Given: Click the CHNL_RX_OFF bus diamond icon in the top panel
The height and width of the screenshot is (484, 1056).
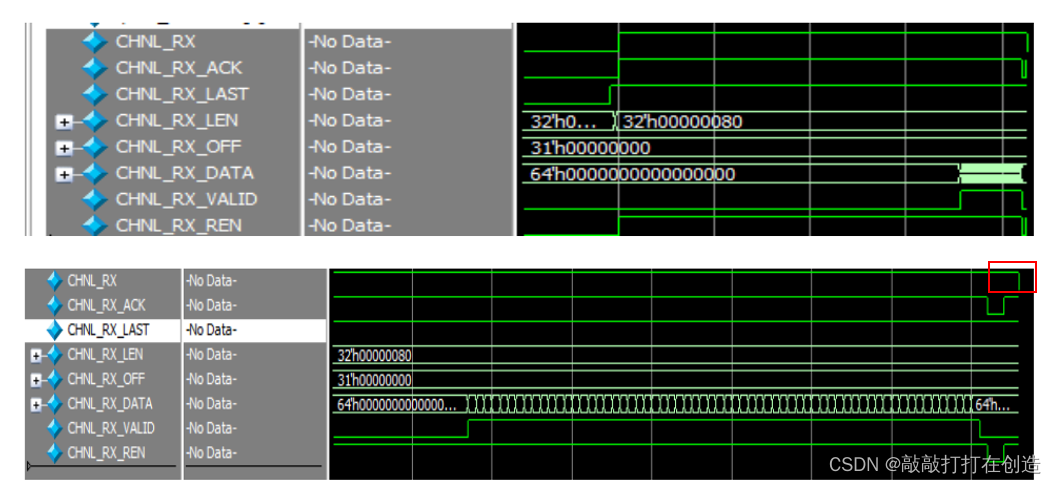Looking at the screenshot, I should (x=94, y=147).
